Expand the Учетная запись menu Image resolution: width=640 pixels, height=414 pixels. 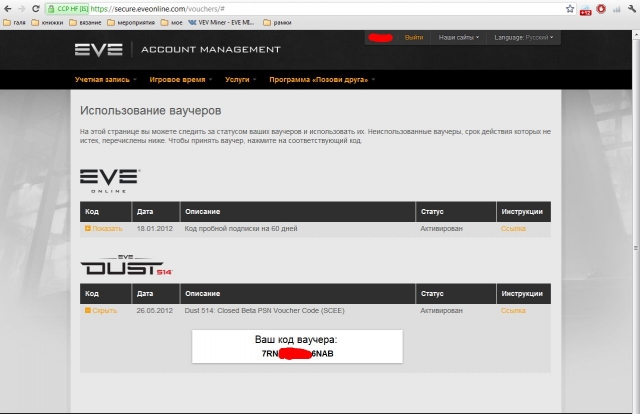(x=106, y=80)
